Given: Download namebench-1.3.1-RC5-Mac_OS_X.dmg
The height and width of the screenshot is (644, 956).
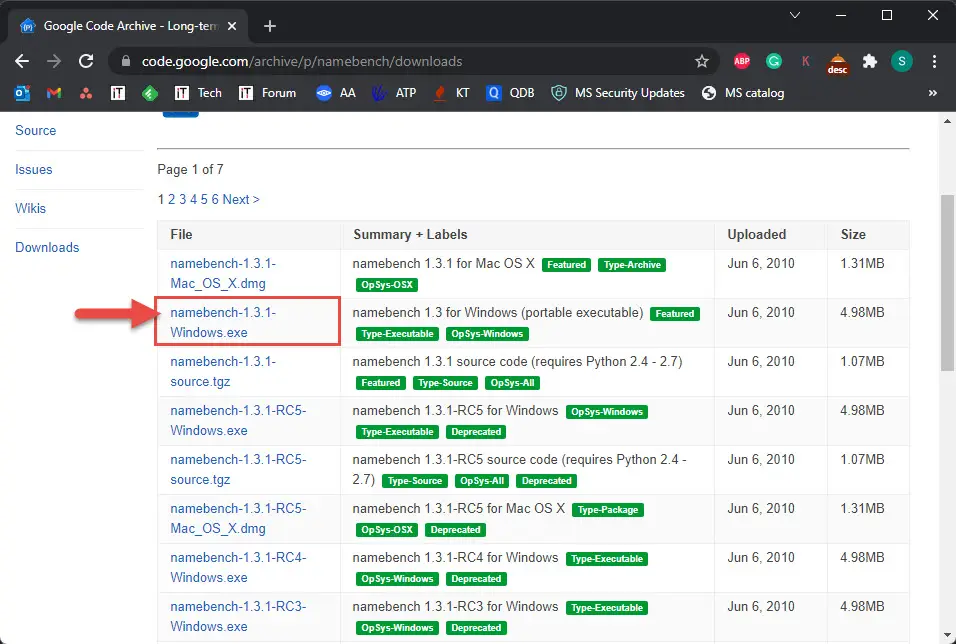Looking at the screenshot, I should pos(238,518).
